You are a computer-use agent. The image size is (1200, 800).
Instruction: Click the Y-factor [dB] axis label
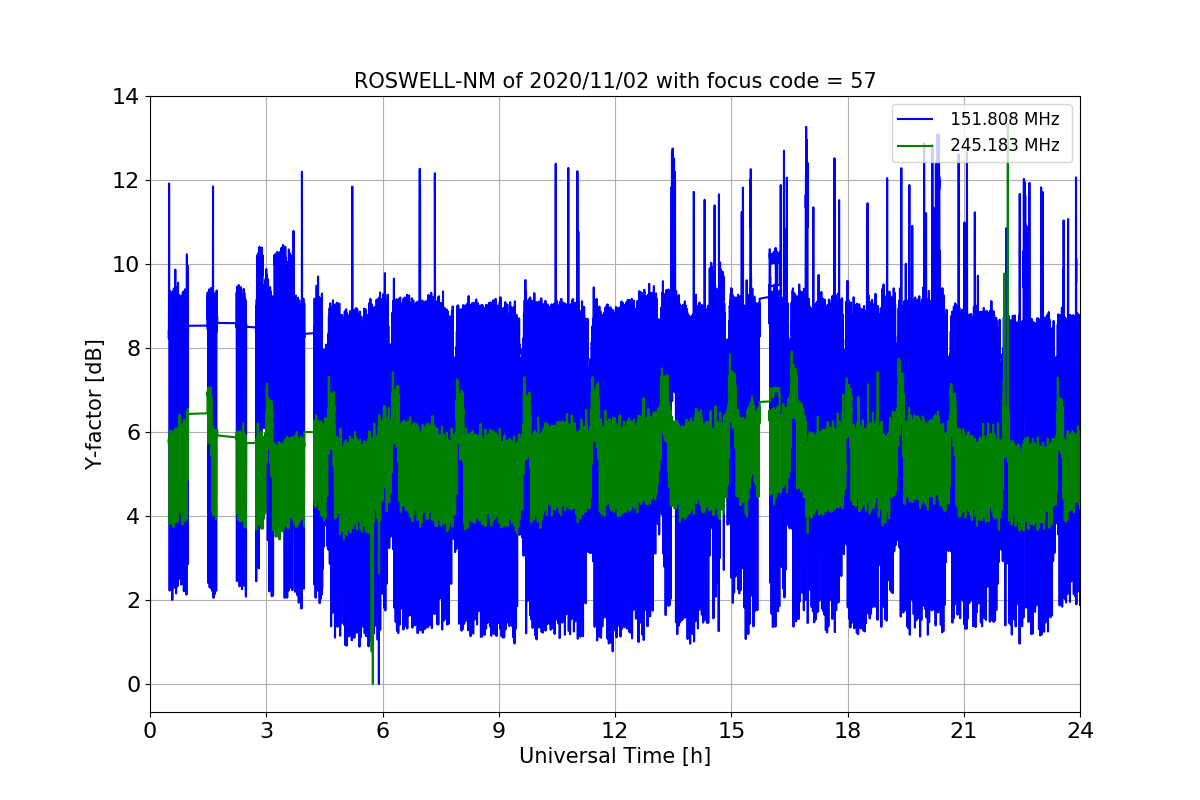(94, 404)
